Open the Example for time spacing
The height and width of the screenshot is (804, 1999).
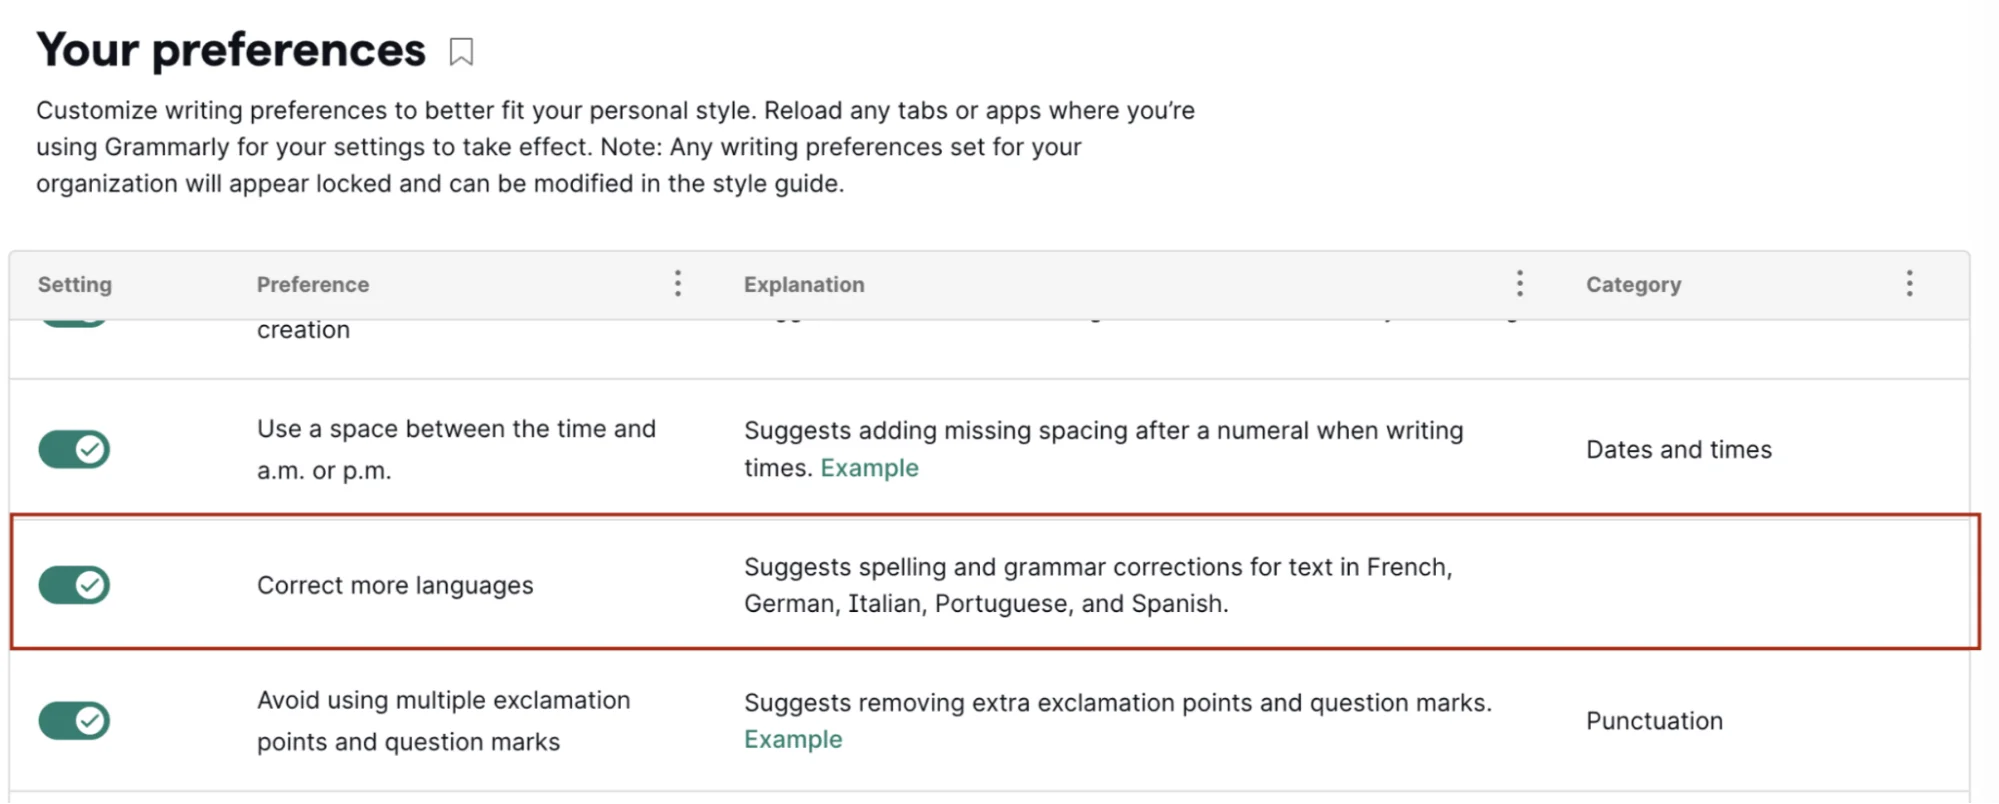[x=869, y=467]
